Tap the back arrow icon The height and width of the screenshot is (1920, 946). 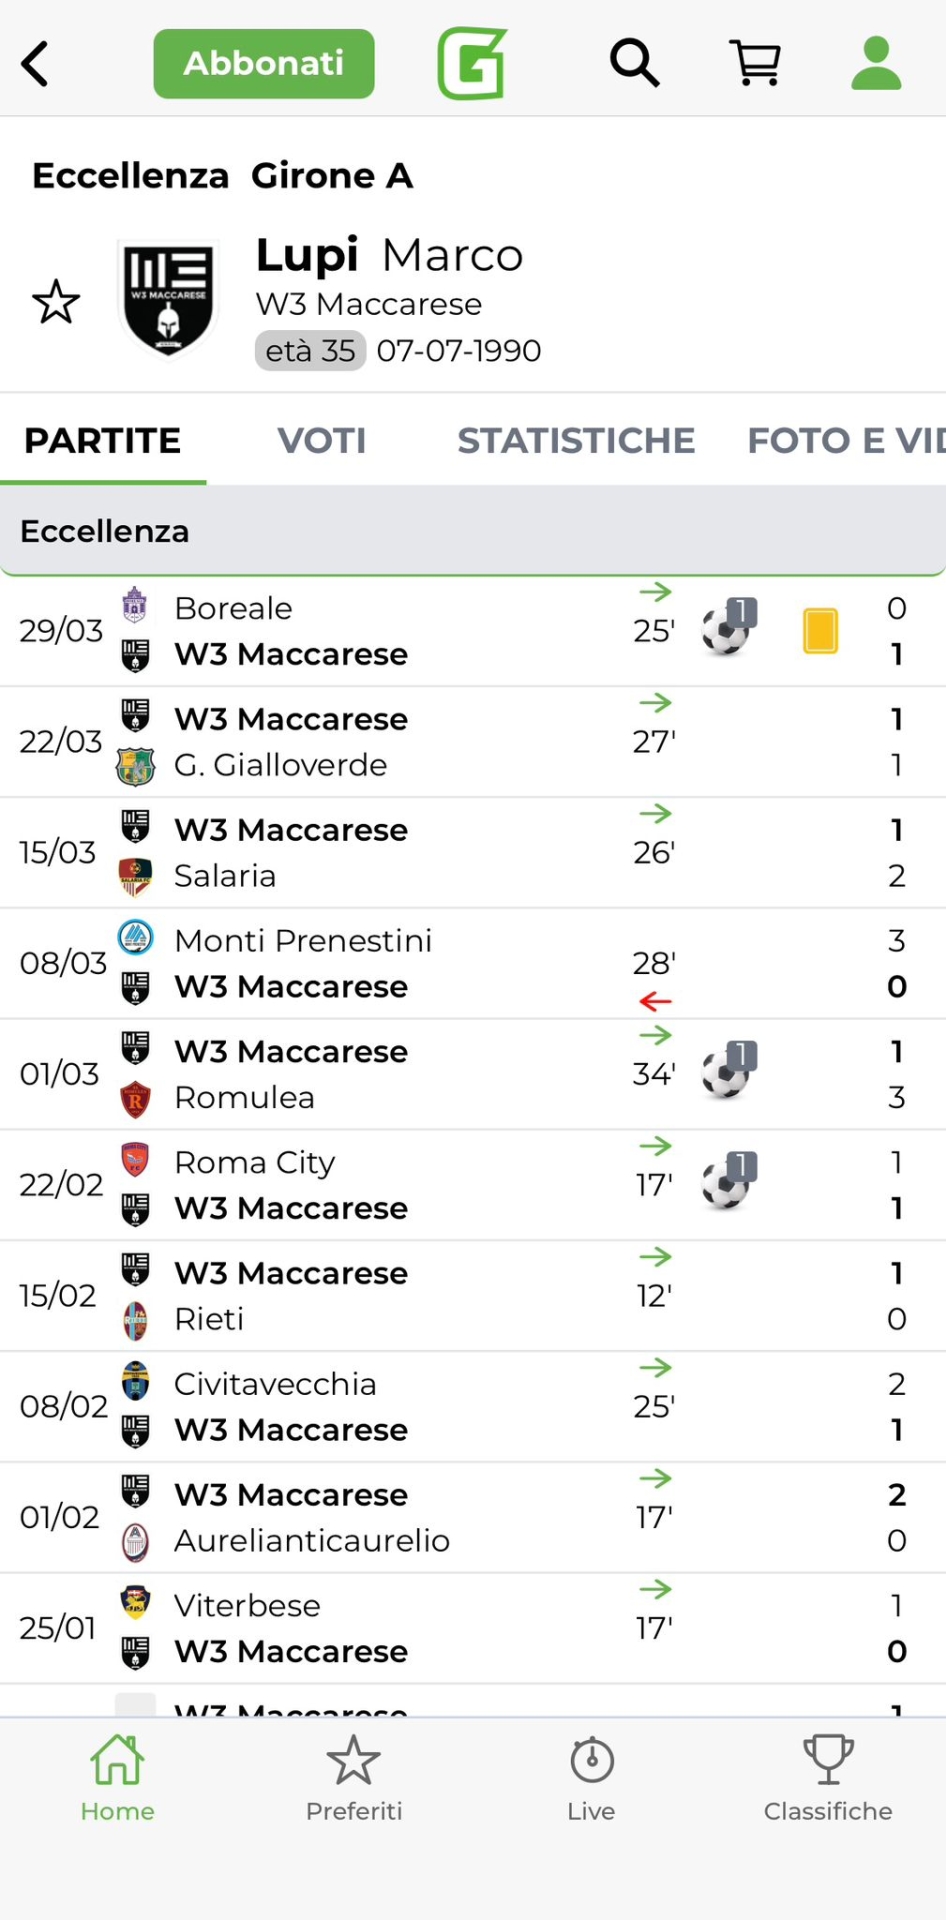click(36, 64)
